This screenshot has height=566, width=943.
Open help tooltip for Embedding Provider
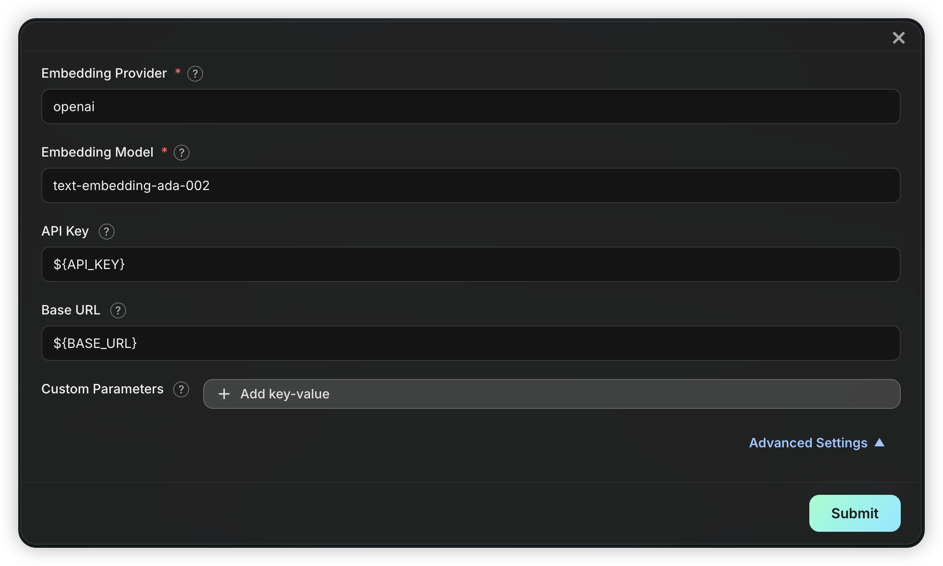coord(195,73)
